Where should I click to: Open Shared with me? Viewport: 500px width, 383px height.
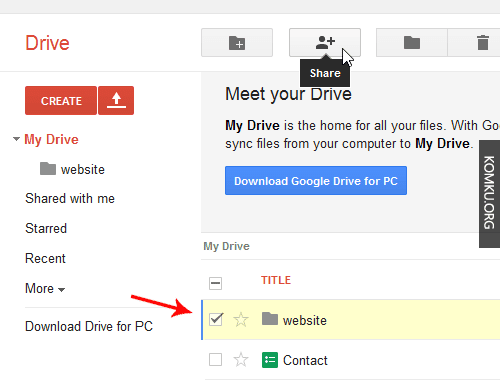point(70,198)
